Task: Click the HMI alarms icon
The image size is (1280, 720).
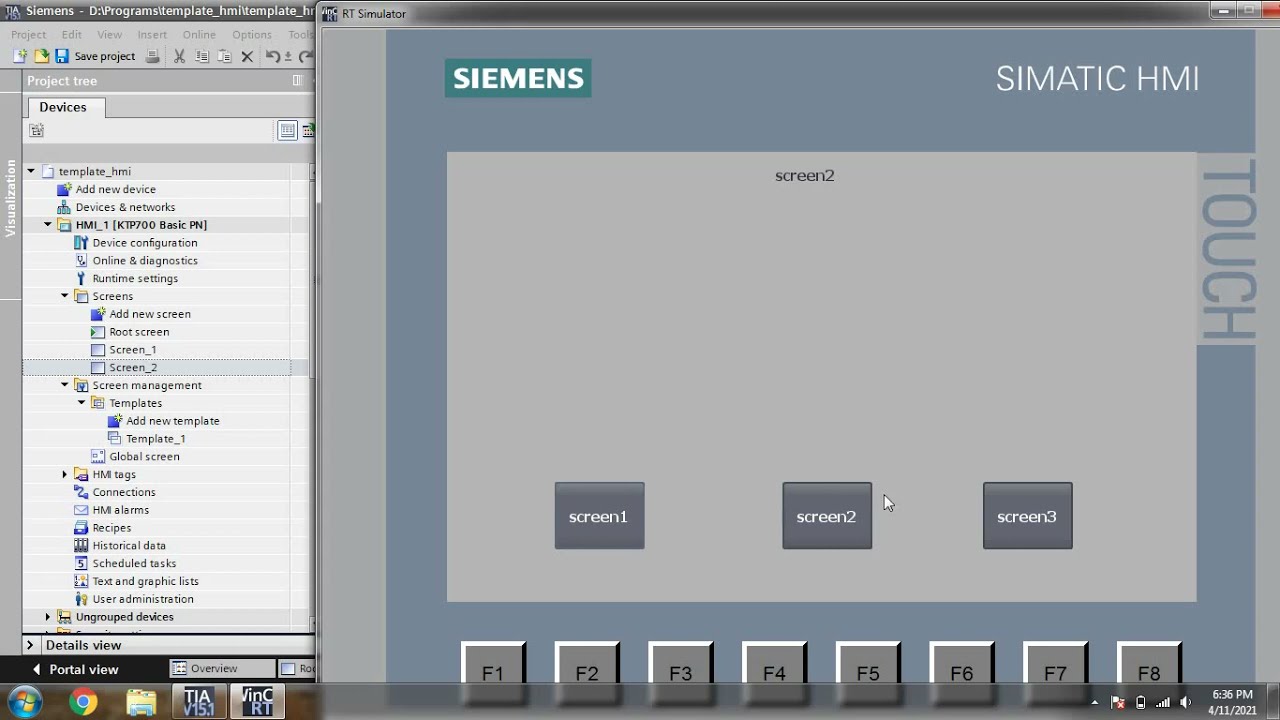Action: pyautogui.click(x=81, y=510)
